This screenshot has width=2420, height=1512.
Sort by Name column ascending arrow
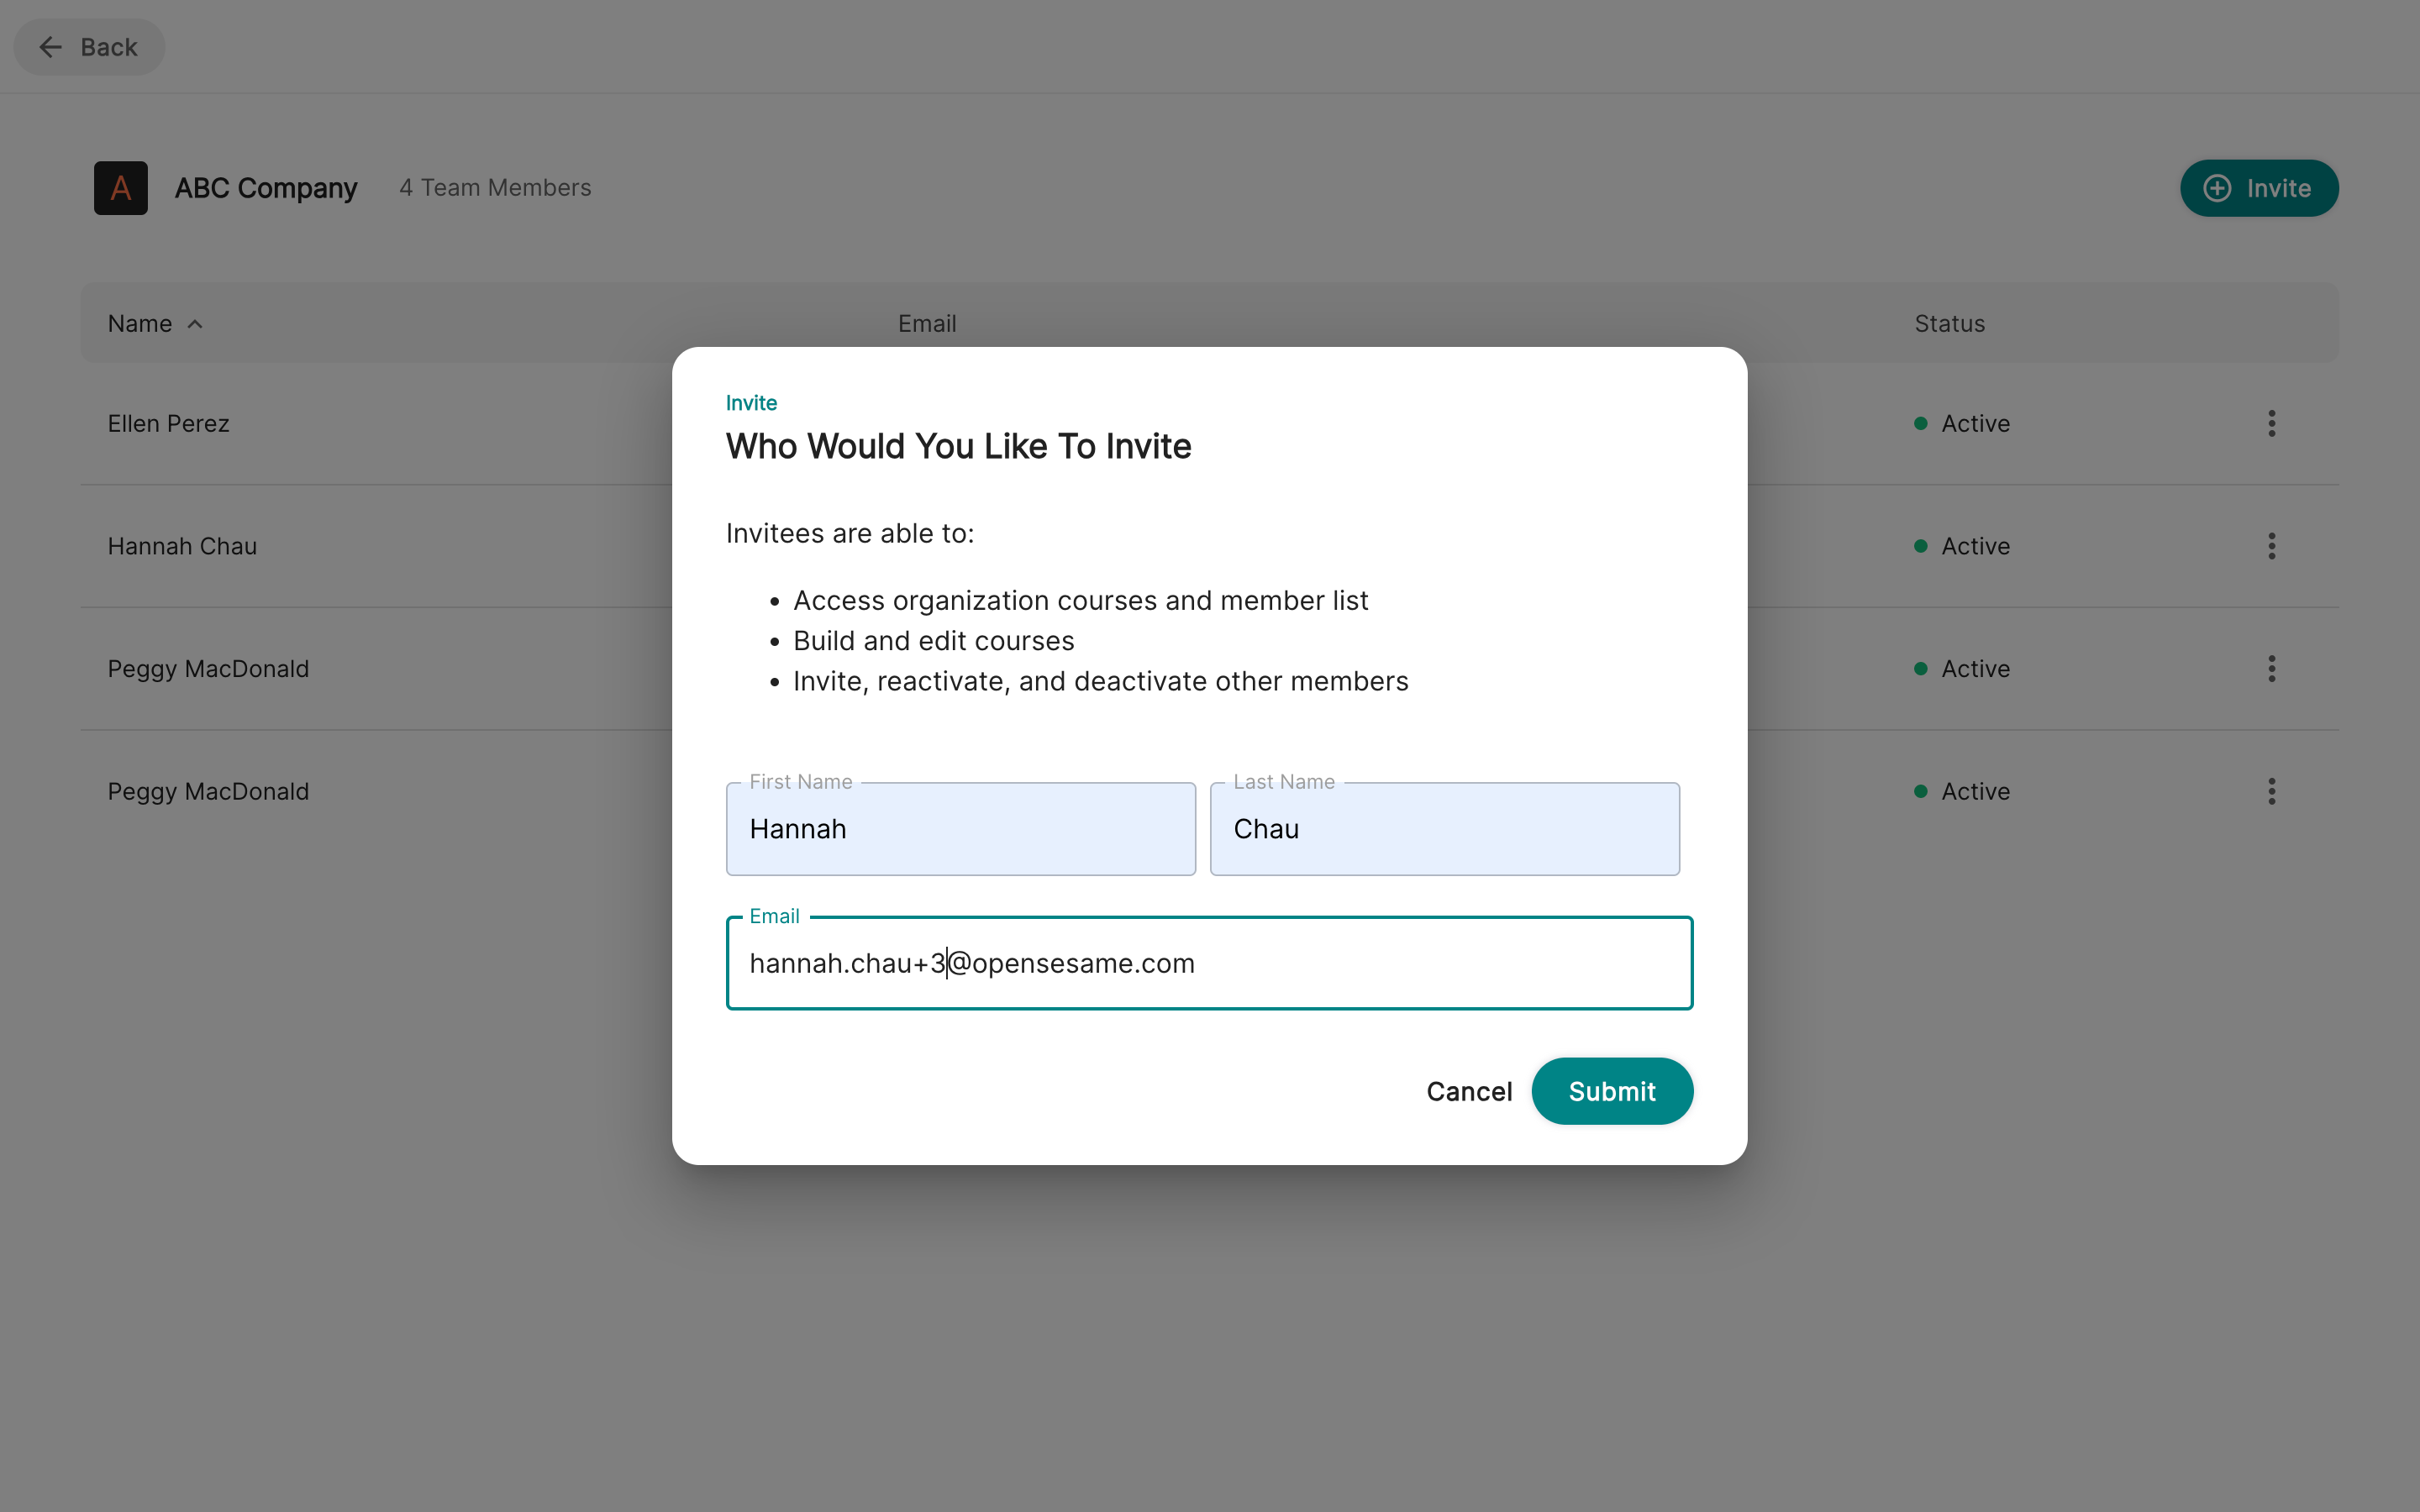[195, 324]
